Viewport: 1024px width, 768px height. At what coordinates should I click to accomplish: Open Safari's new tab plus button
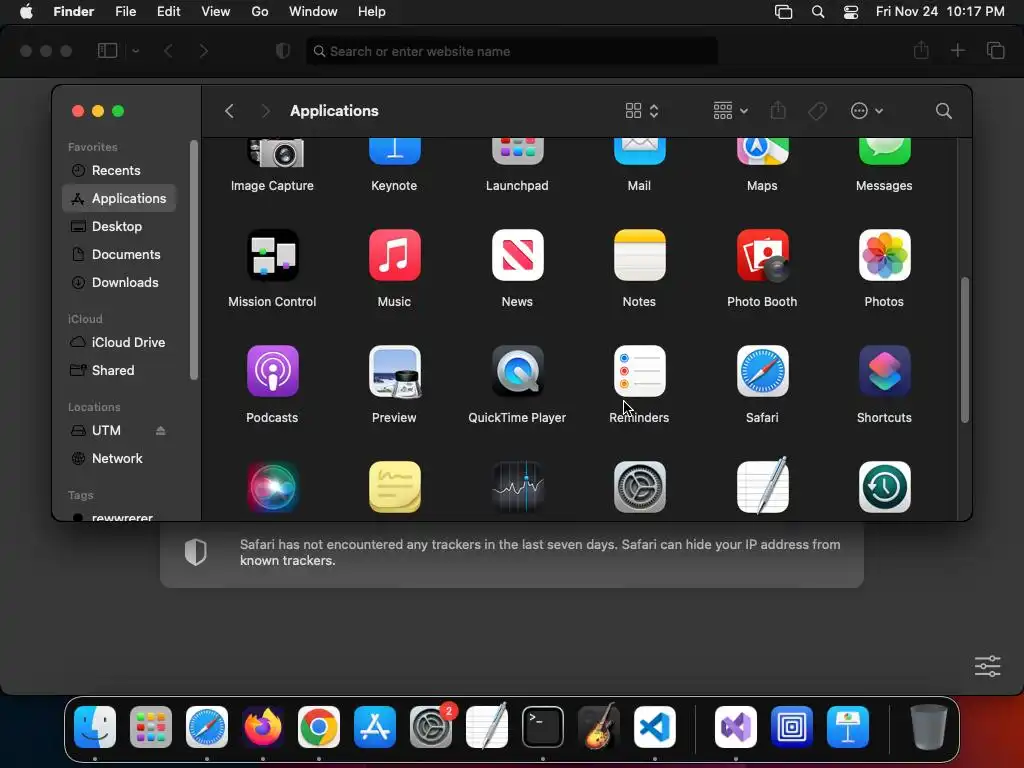[x=958, y=51]
